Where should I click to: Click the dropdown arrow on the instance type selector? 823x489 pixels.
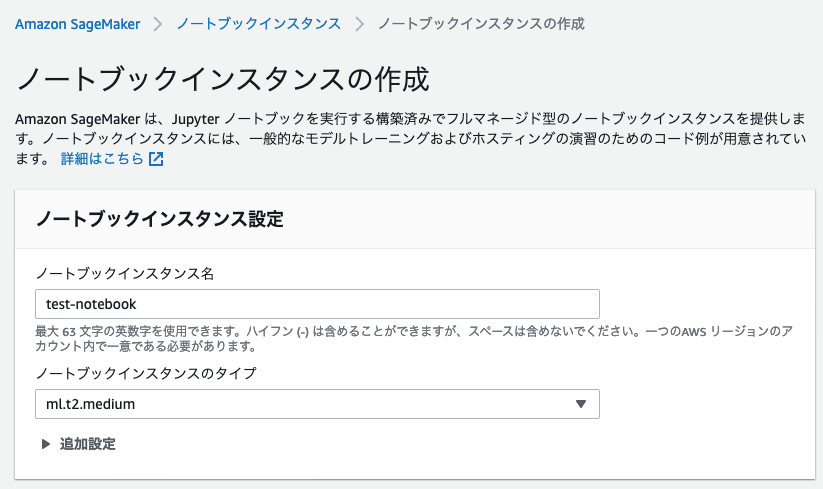tap(581, 404)
